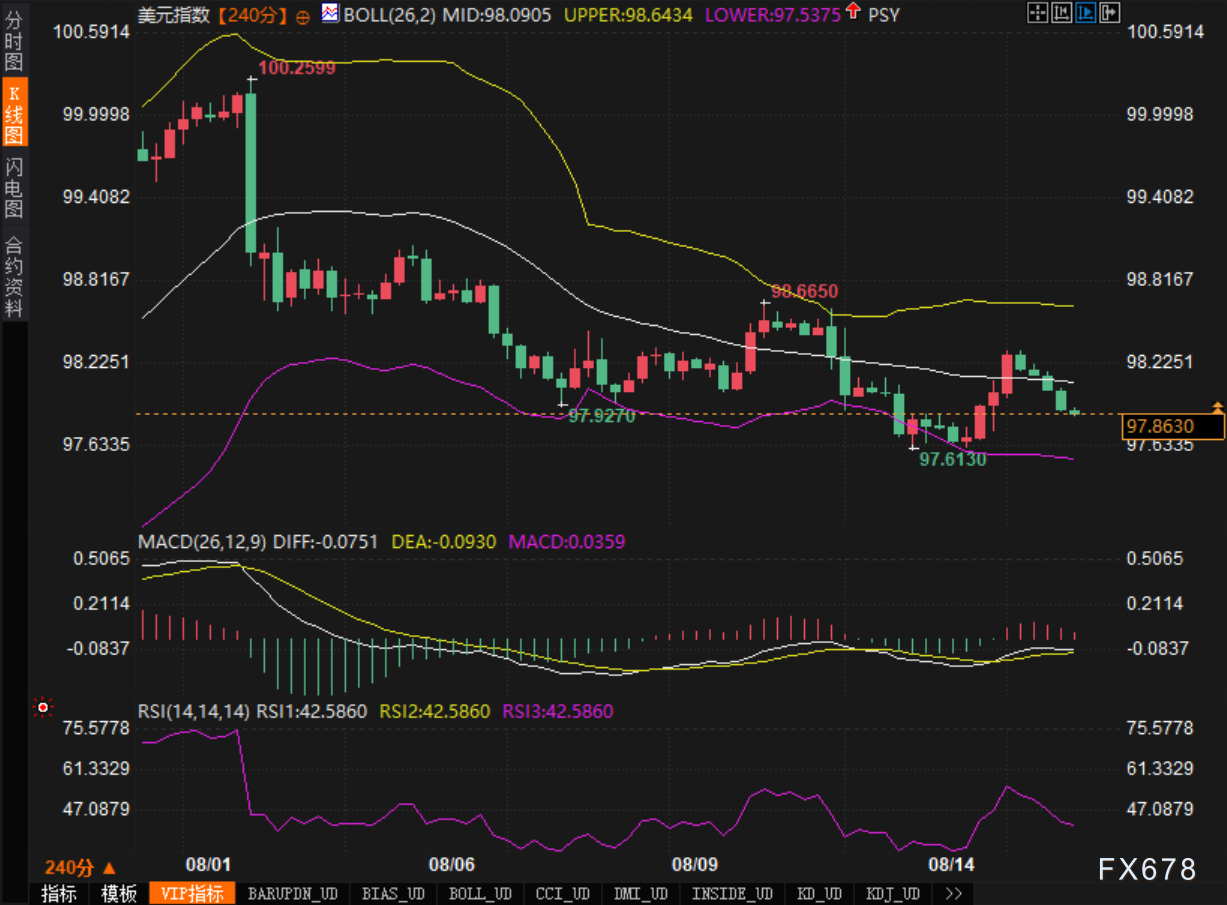Click the rightmost layout icon in top bar
Image resolution: width=1227 pixels, height=905 pixels.
coord(1108,13)
